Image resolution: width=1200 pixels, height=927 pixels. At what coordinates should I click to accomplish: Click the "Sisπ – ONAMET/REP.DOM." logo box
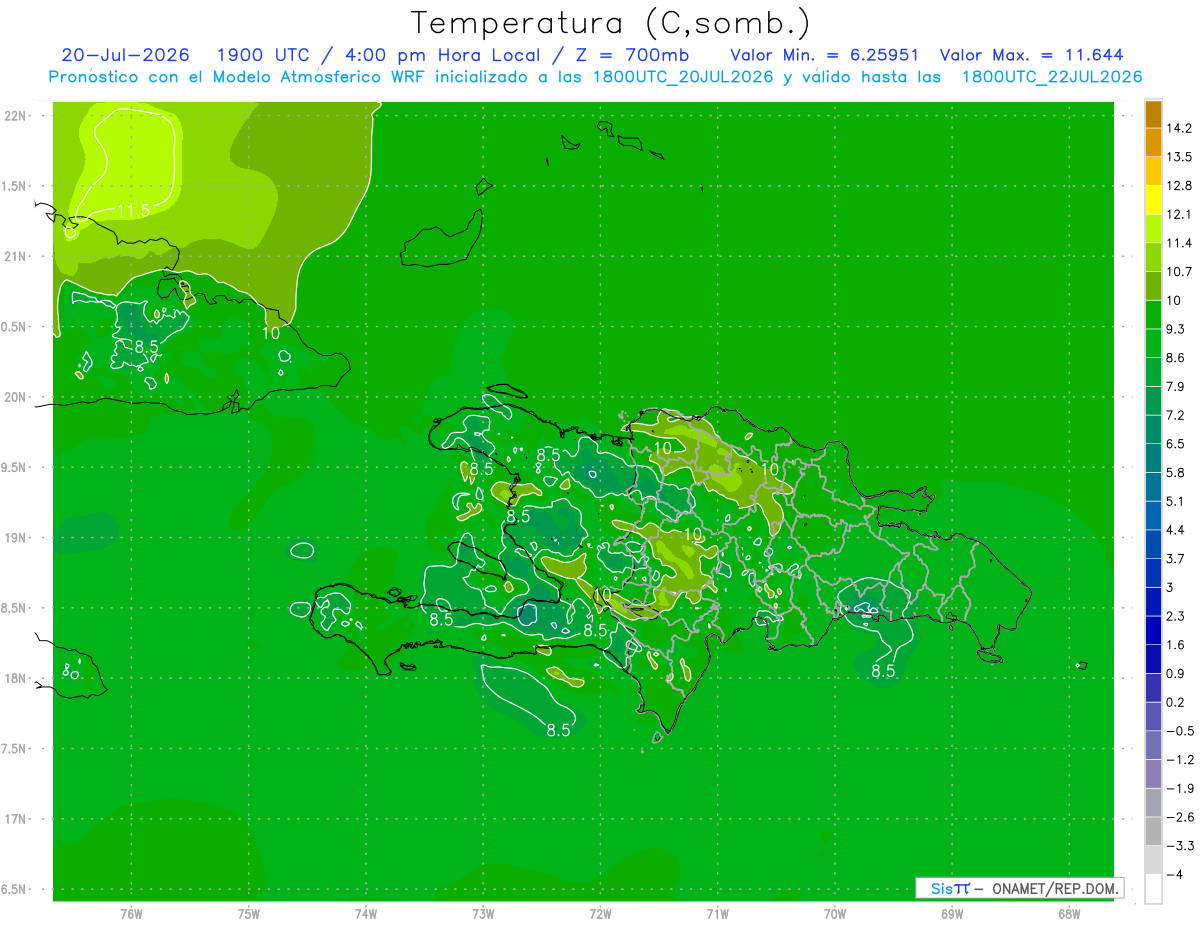[x=1019, y=888]
